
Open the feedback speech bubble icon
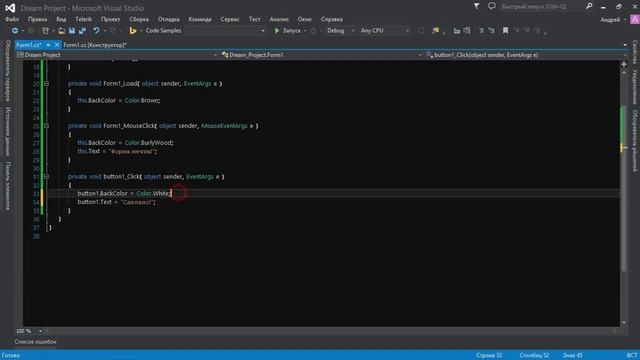[x=491, y=7]
